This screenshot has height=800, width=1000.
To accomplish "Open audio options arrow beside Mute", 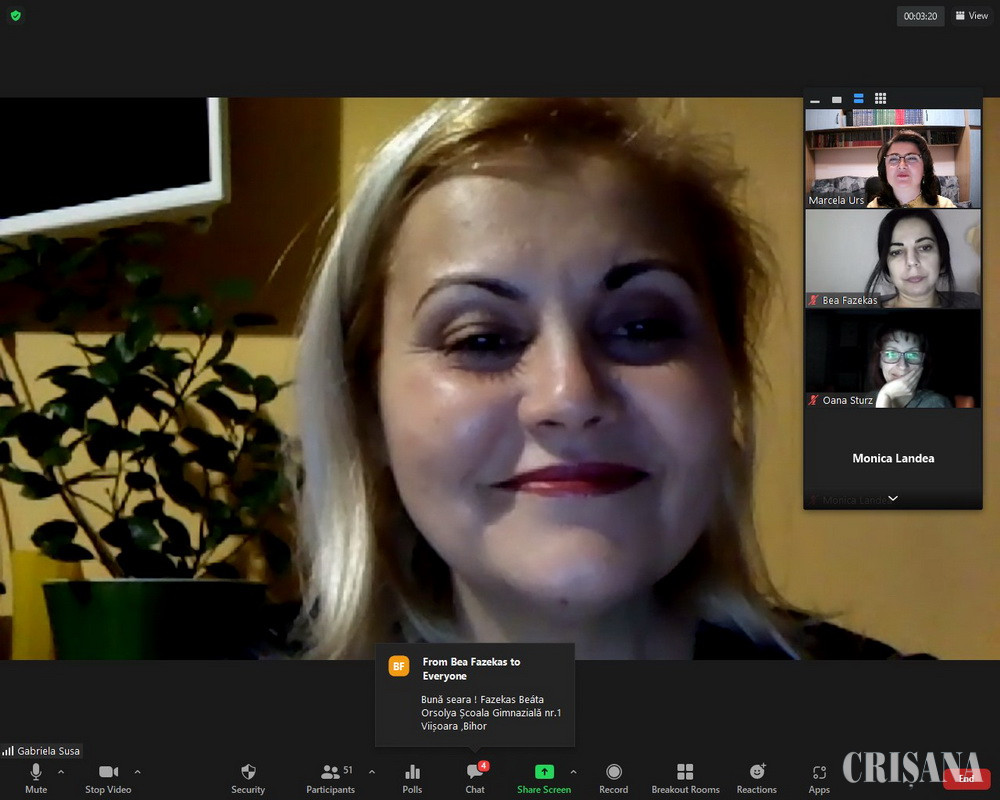I will point(61,772).
